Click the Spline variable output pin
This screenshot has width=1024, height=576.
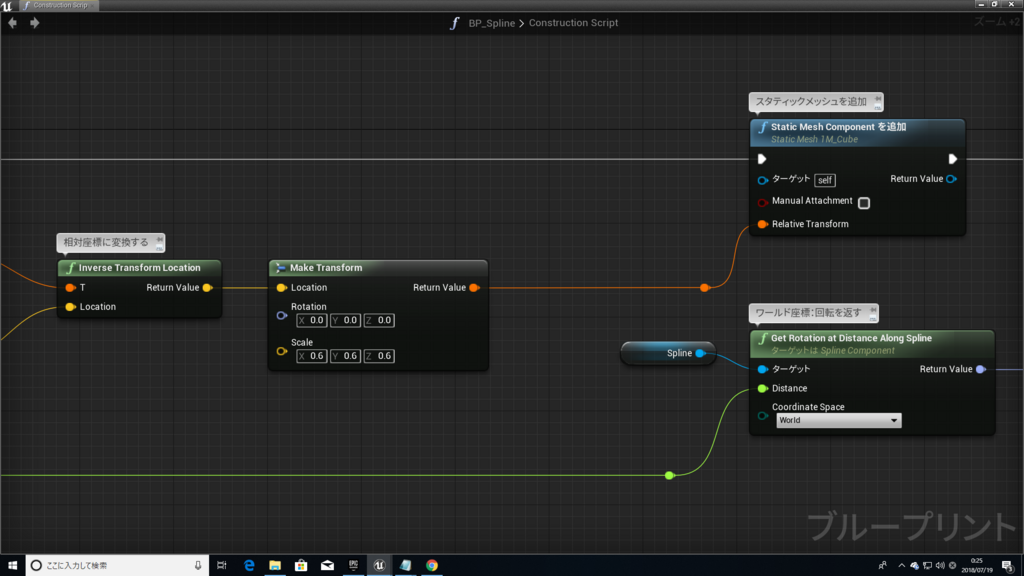(x=700, y=353)
